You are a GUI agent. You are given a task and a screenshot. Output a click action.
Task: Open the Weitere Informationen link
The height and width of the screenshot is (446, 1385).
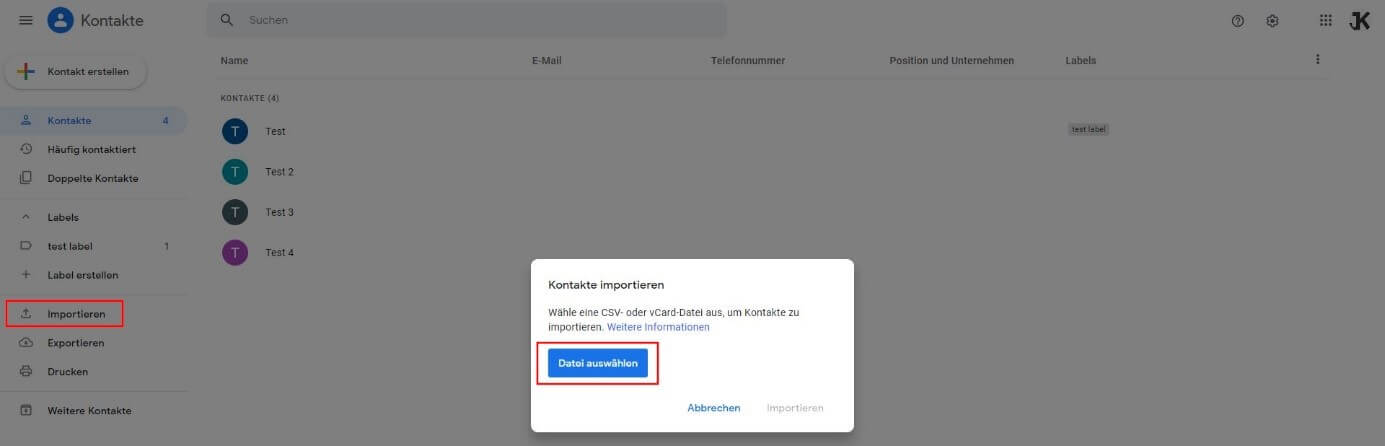point(658,327)
